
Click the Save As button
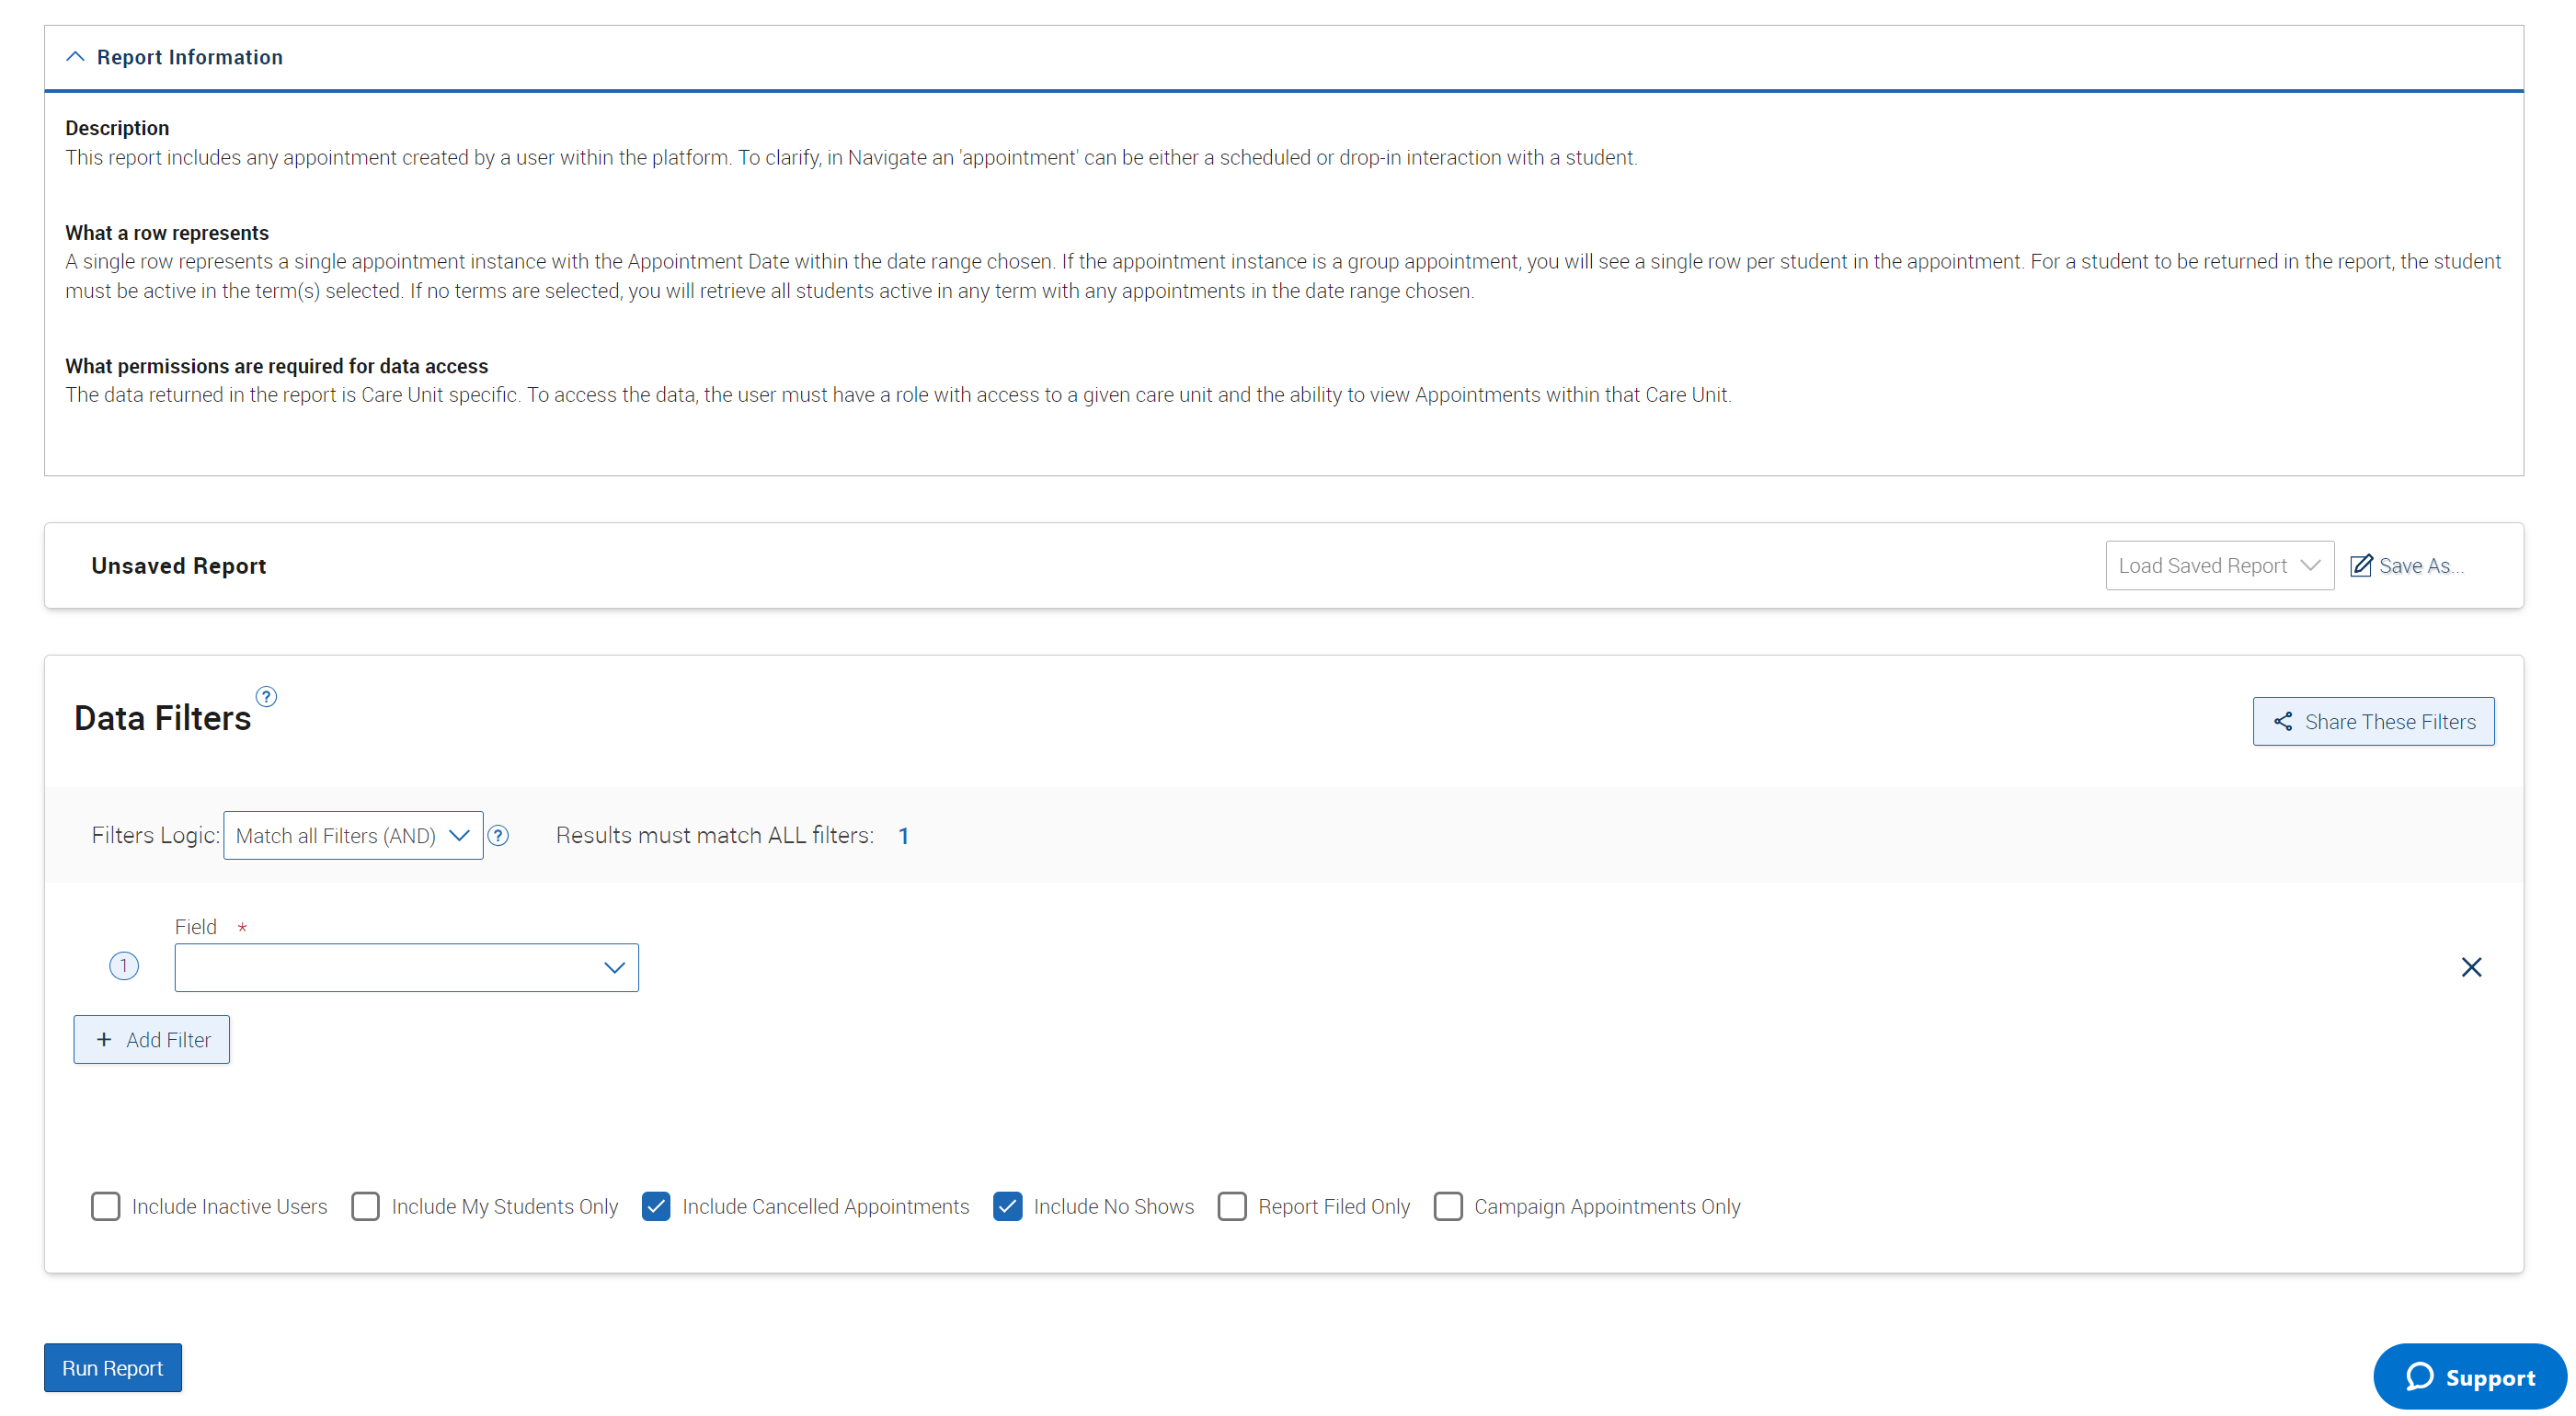click(x=2410, y=565)
